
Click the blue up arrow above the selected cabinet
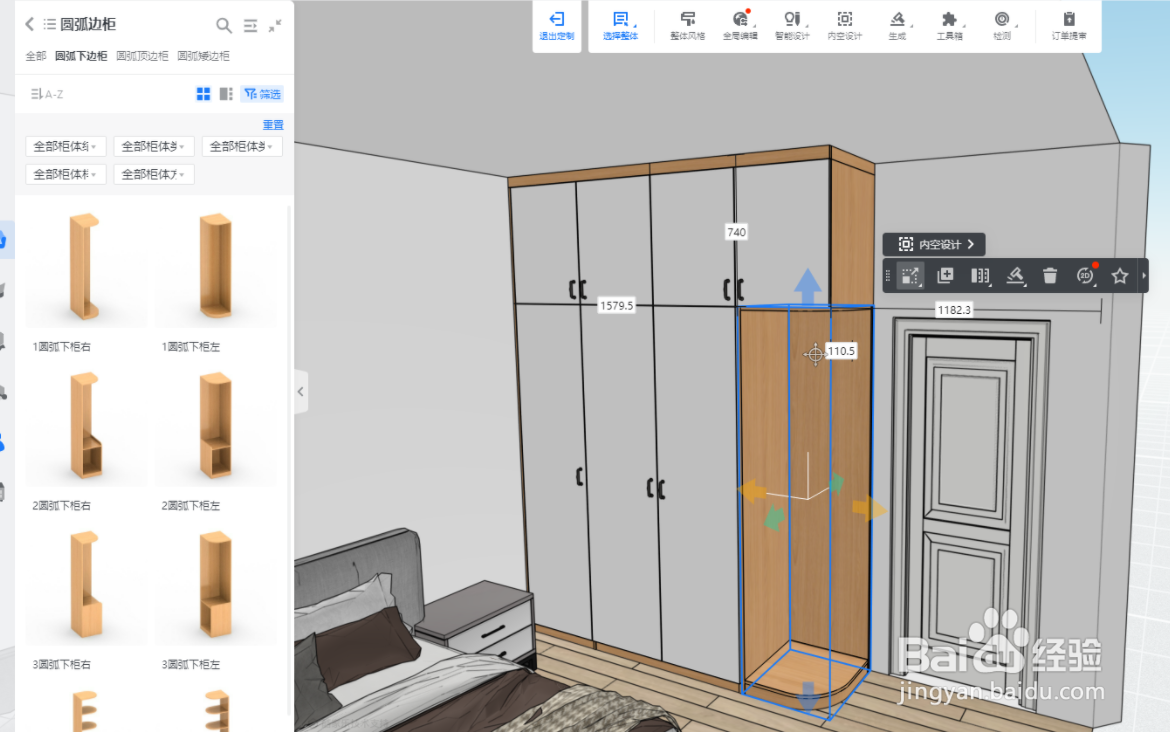807,287
